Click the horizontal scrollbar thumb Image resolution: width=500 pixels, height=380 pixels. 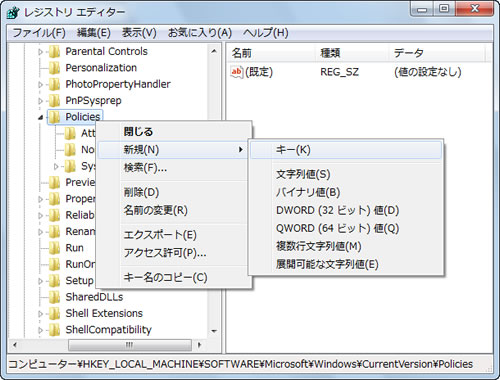coord(130,345)
